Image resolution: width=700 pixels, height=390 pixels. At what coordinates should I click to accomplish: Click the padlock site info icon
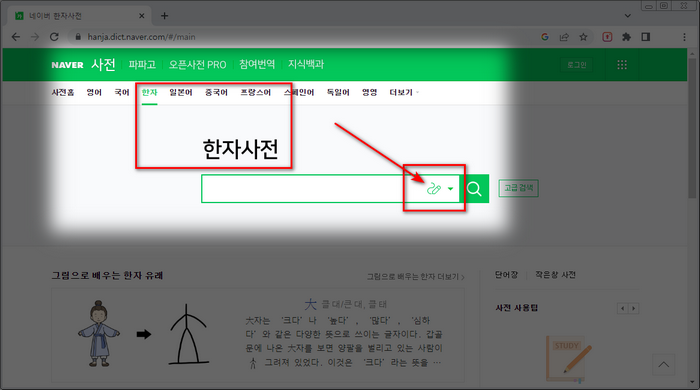tap(78, 37)
